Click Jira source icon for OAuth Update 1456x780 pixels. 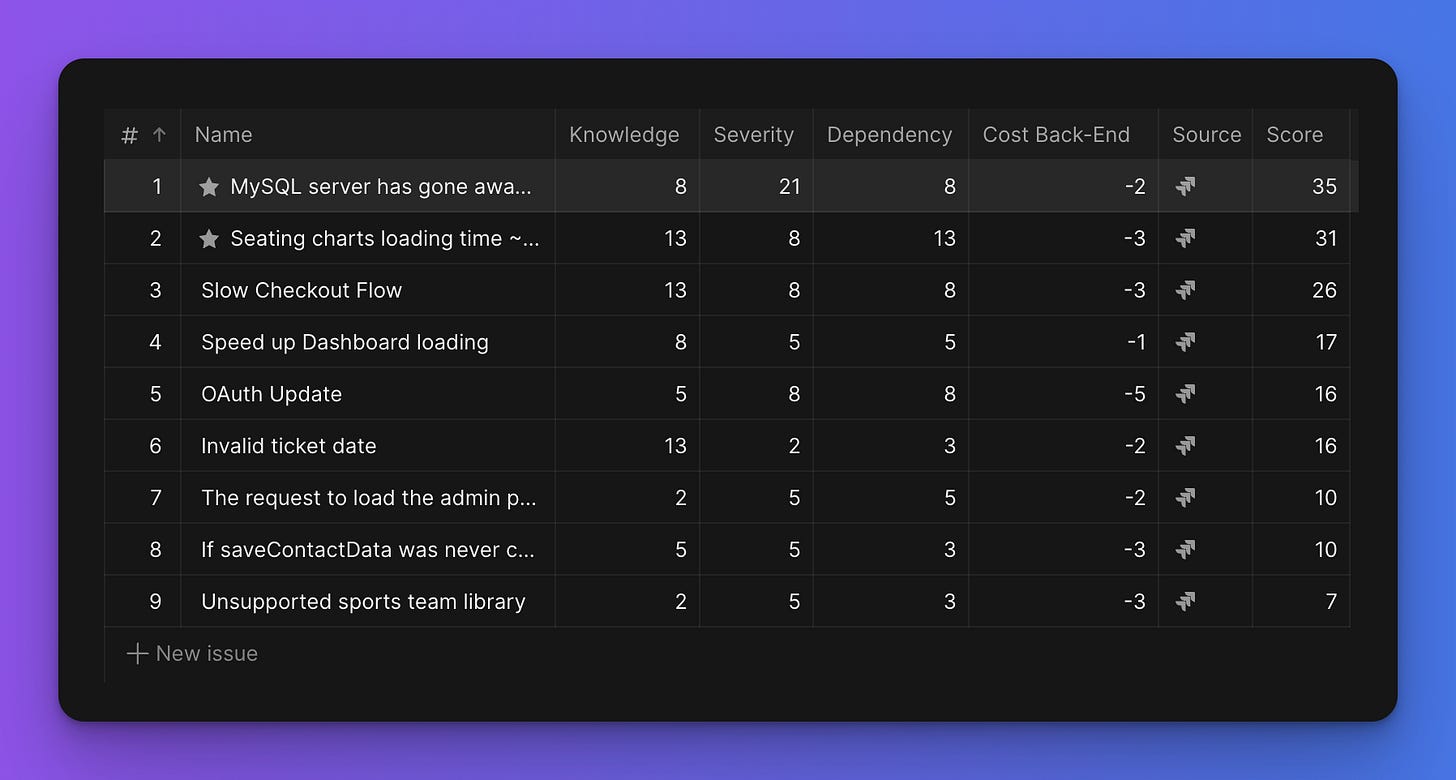1186,394
